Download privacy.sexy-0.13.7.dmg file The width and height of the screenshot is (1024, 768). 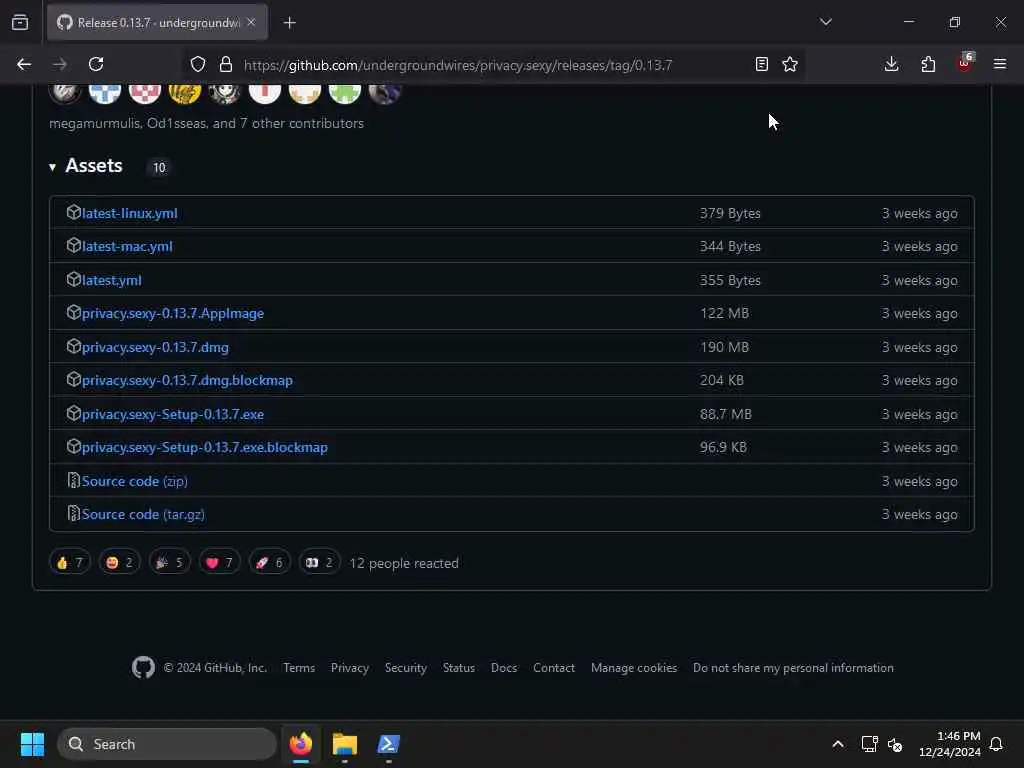click(155, 347)
